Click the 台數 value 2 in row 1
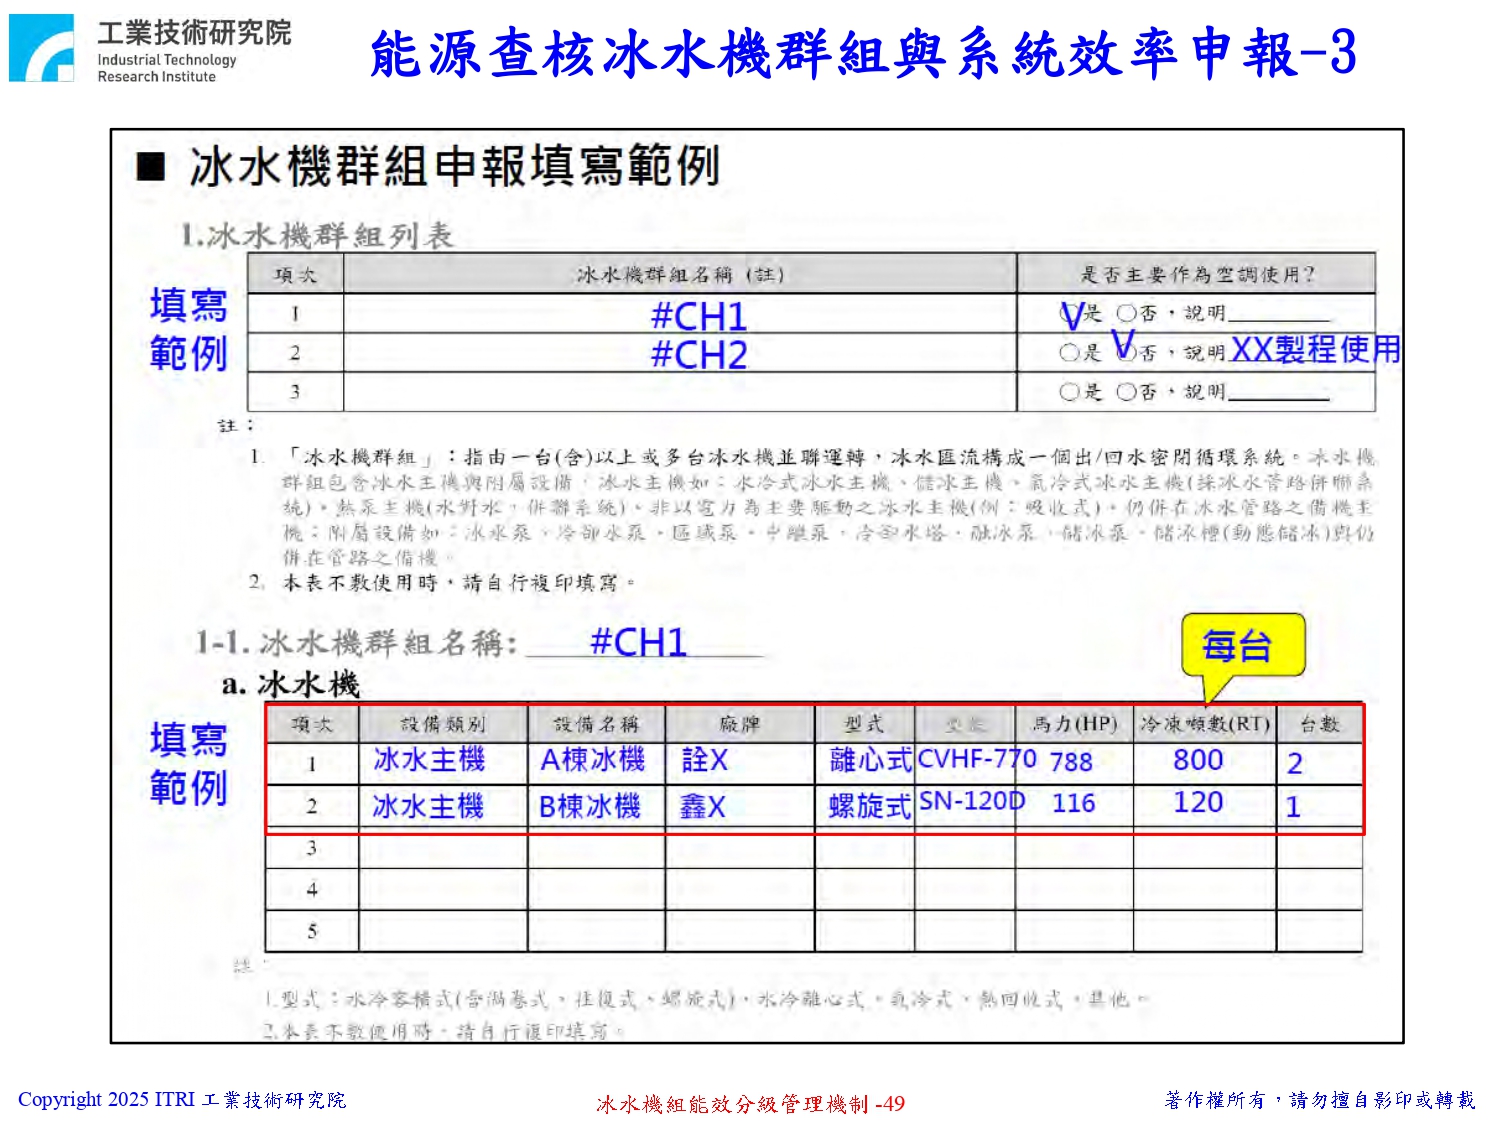The width and height of the screenshot is (1500, 1125). 1295,764
